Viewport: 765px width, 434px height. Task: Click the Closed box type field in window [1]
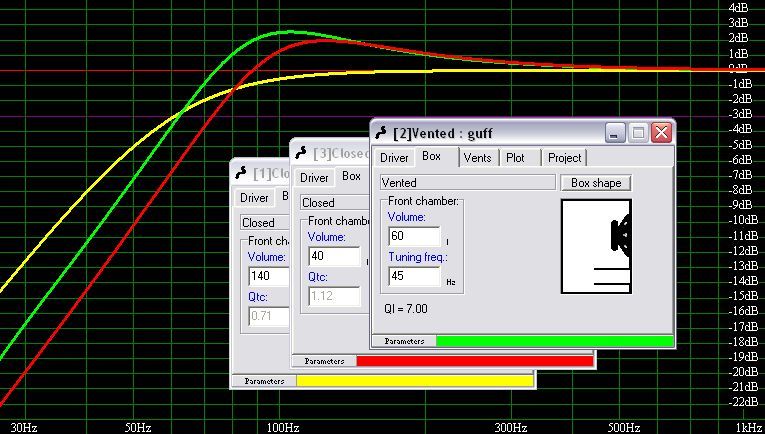(x=265, y=223)
